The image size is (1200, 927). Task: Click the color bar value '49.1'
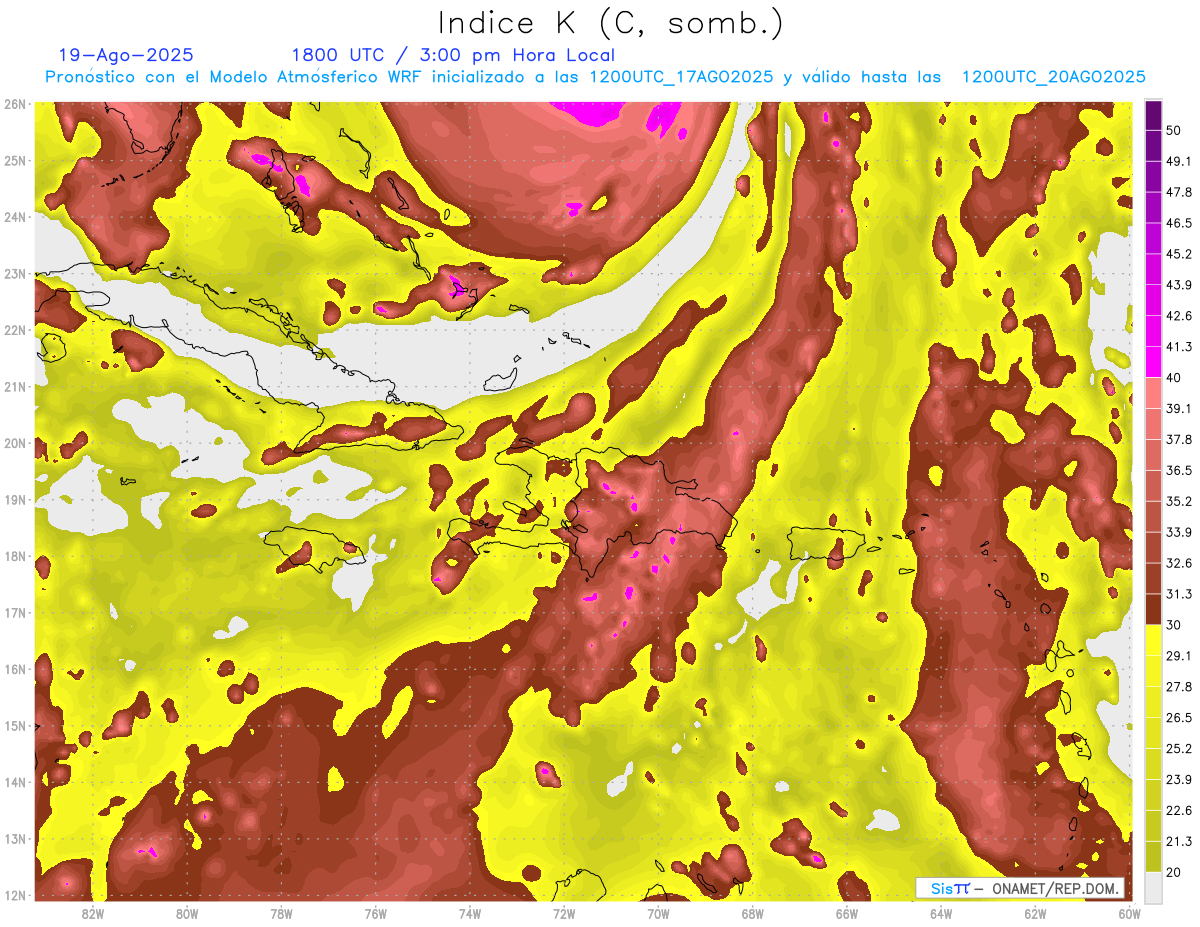[x=1179, y=161]
